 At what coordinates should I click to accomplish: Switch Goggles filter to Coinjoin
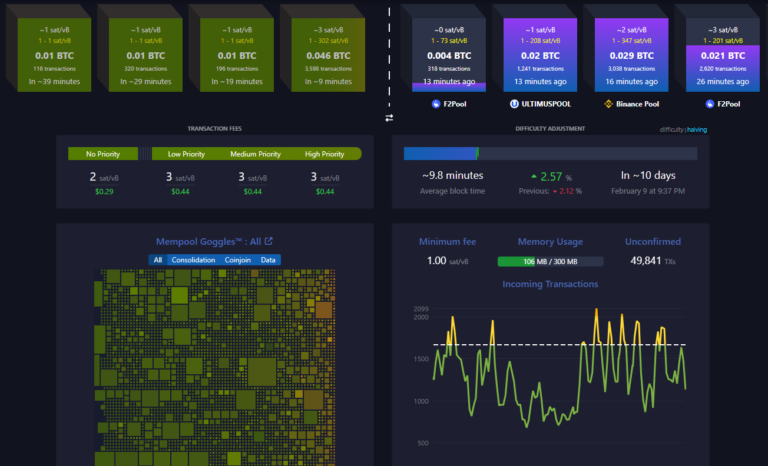pyautogui.click(x=238, y=260)
